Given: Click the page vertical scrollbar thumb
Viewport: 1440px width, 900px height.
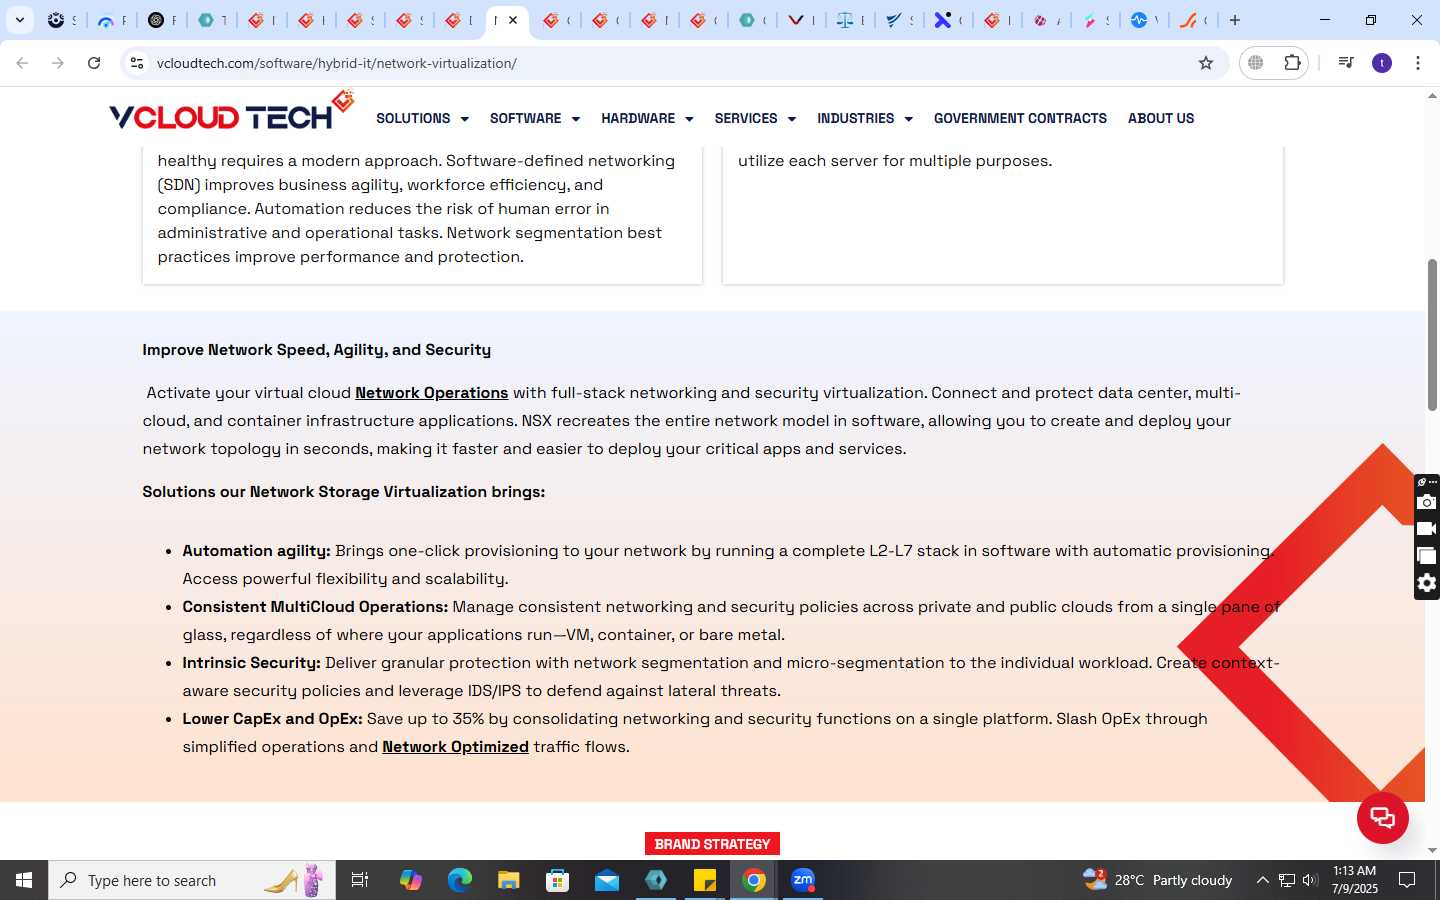Looking at the screenshot, I should pyautogui.click(x=1432, y=335).
